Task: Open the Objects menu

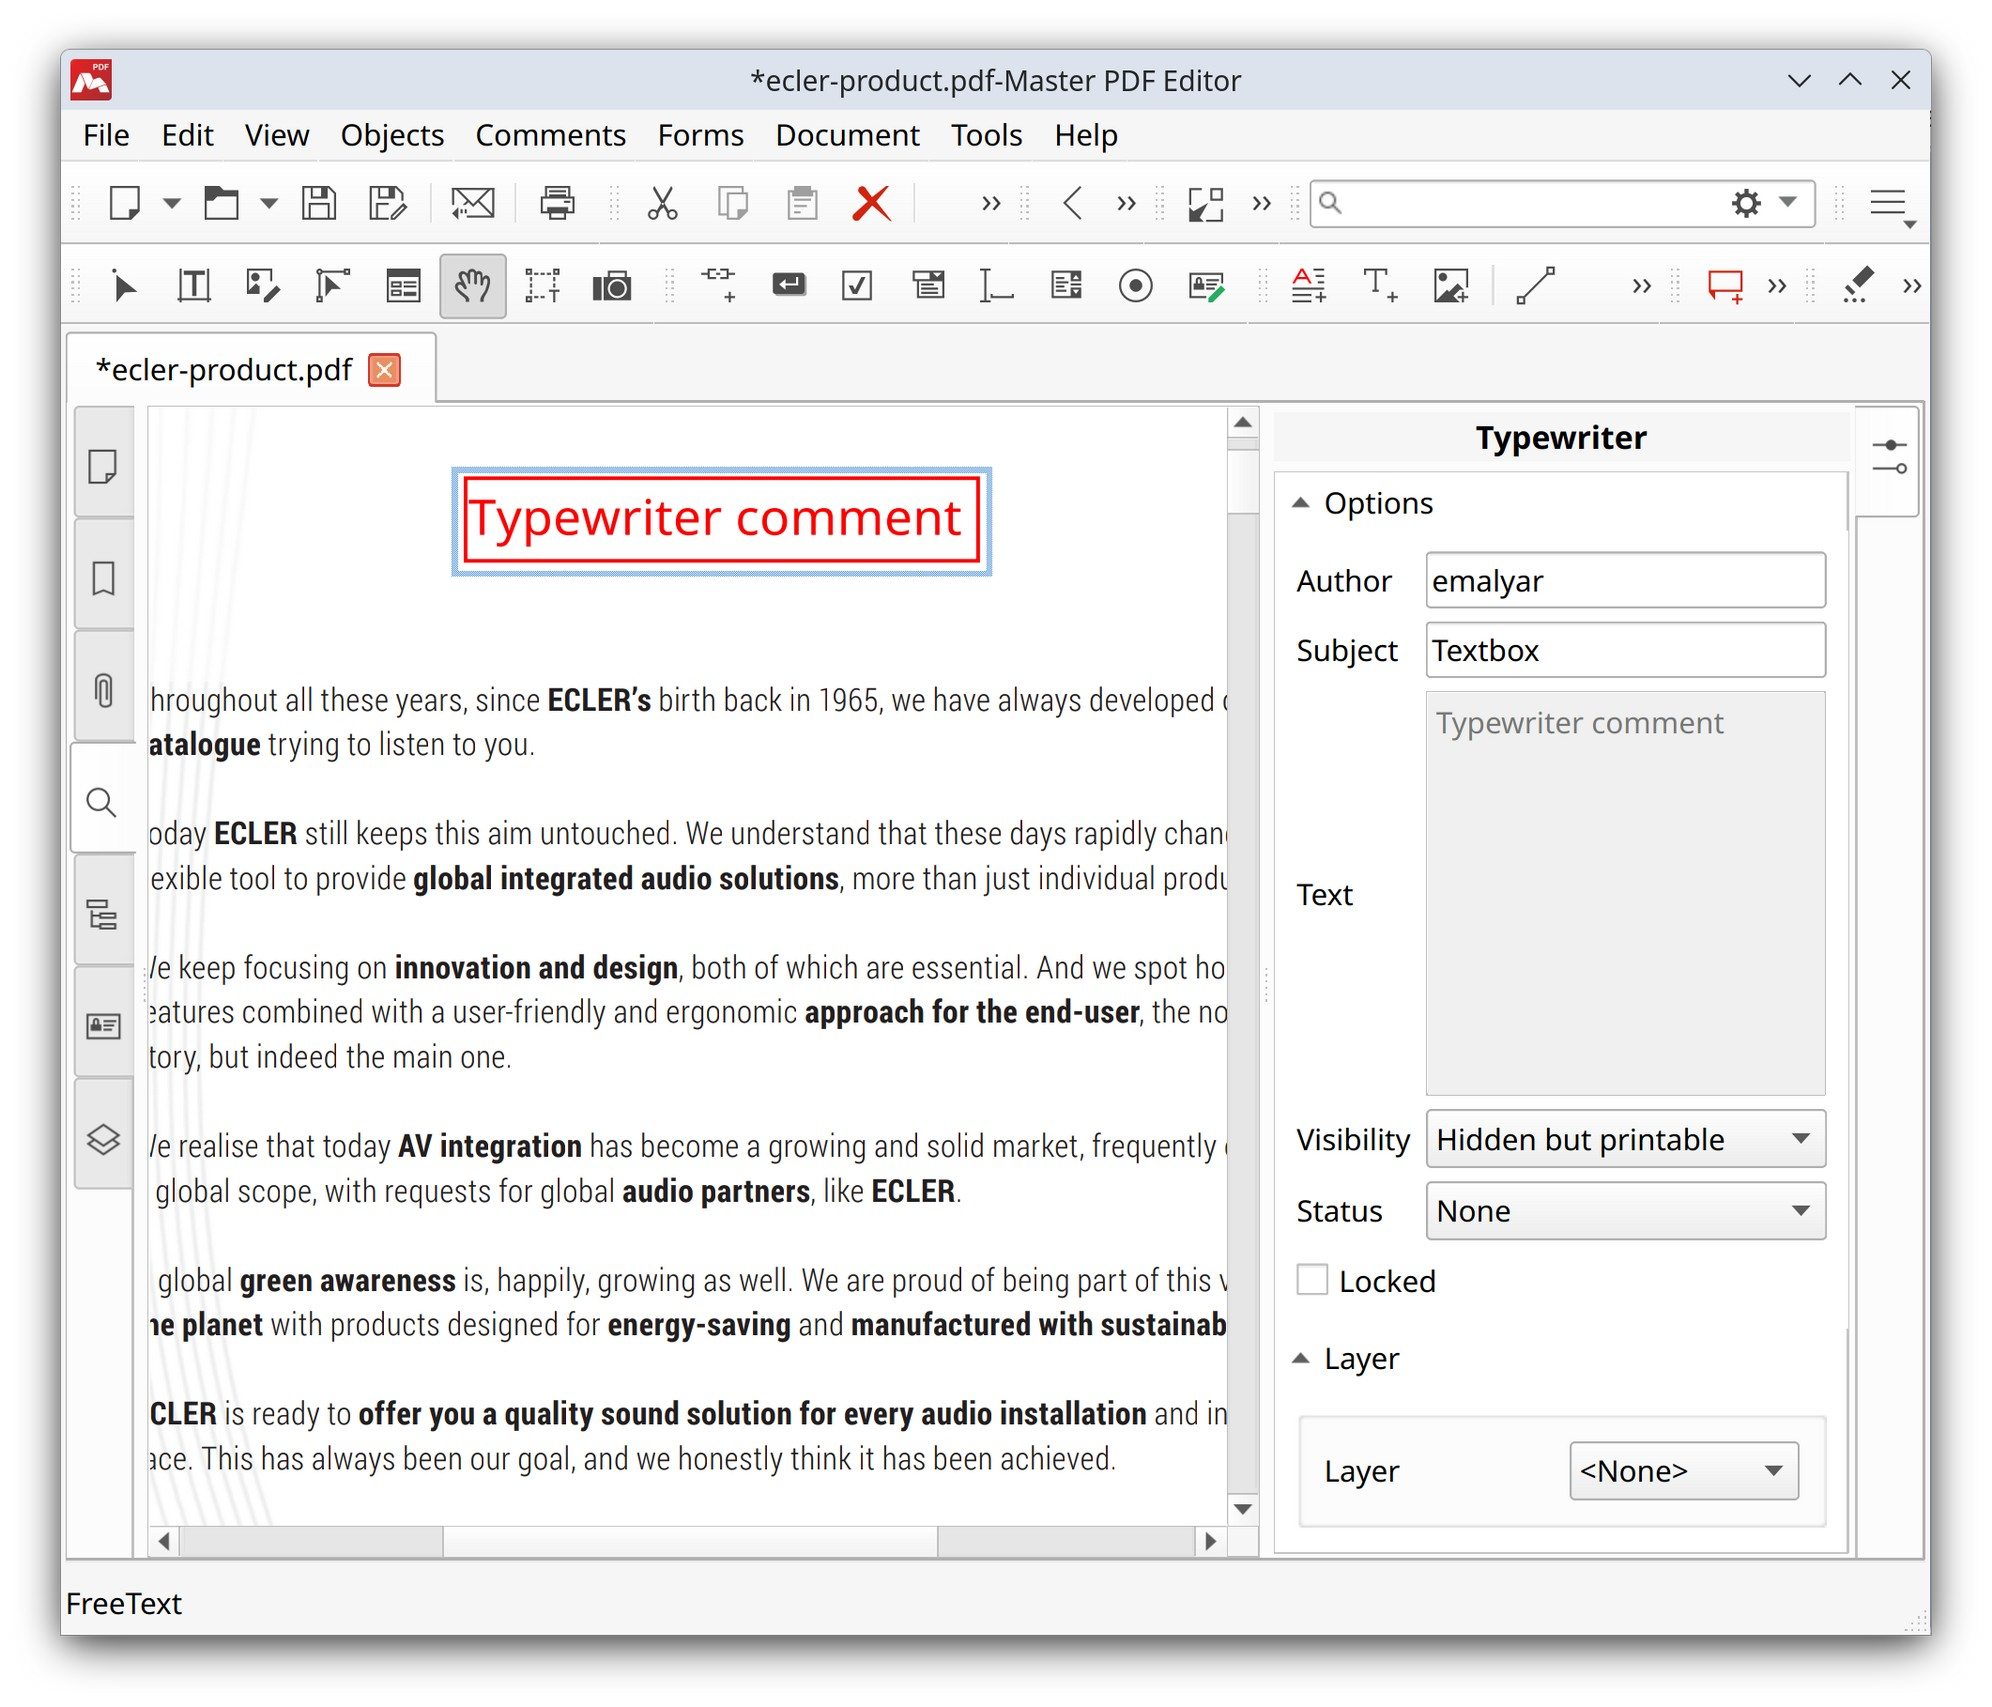Action: (392, 135)
